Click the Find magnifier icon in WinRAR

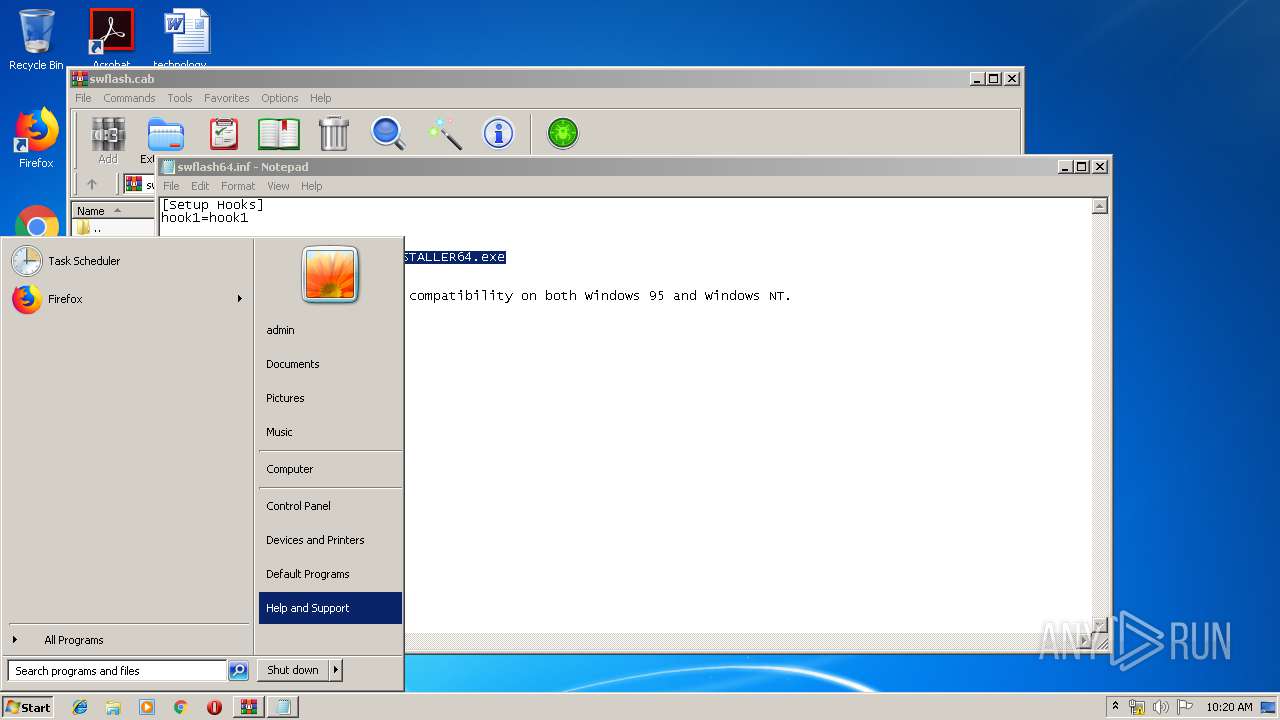(388, 133)
